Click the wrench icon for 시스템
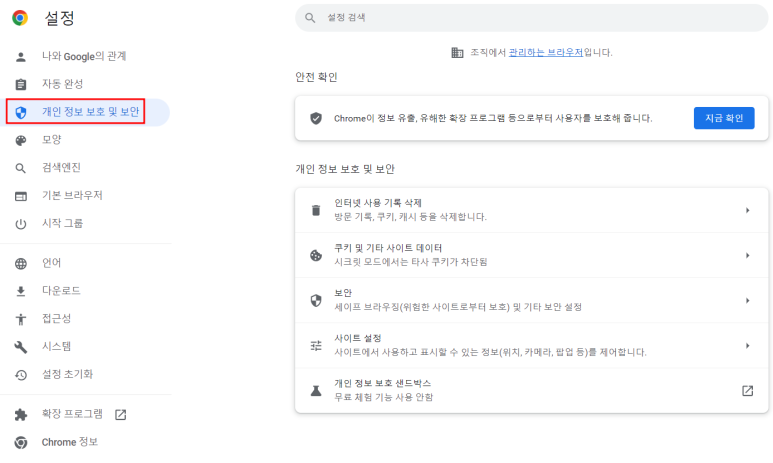The image size is (773, 463). [x=21, y=347]
